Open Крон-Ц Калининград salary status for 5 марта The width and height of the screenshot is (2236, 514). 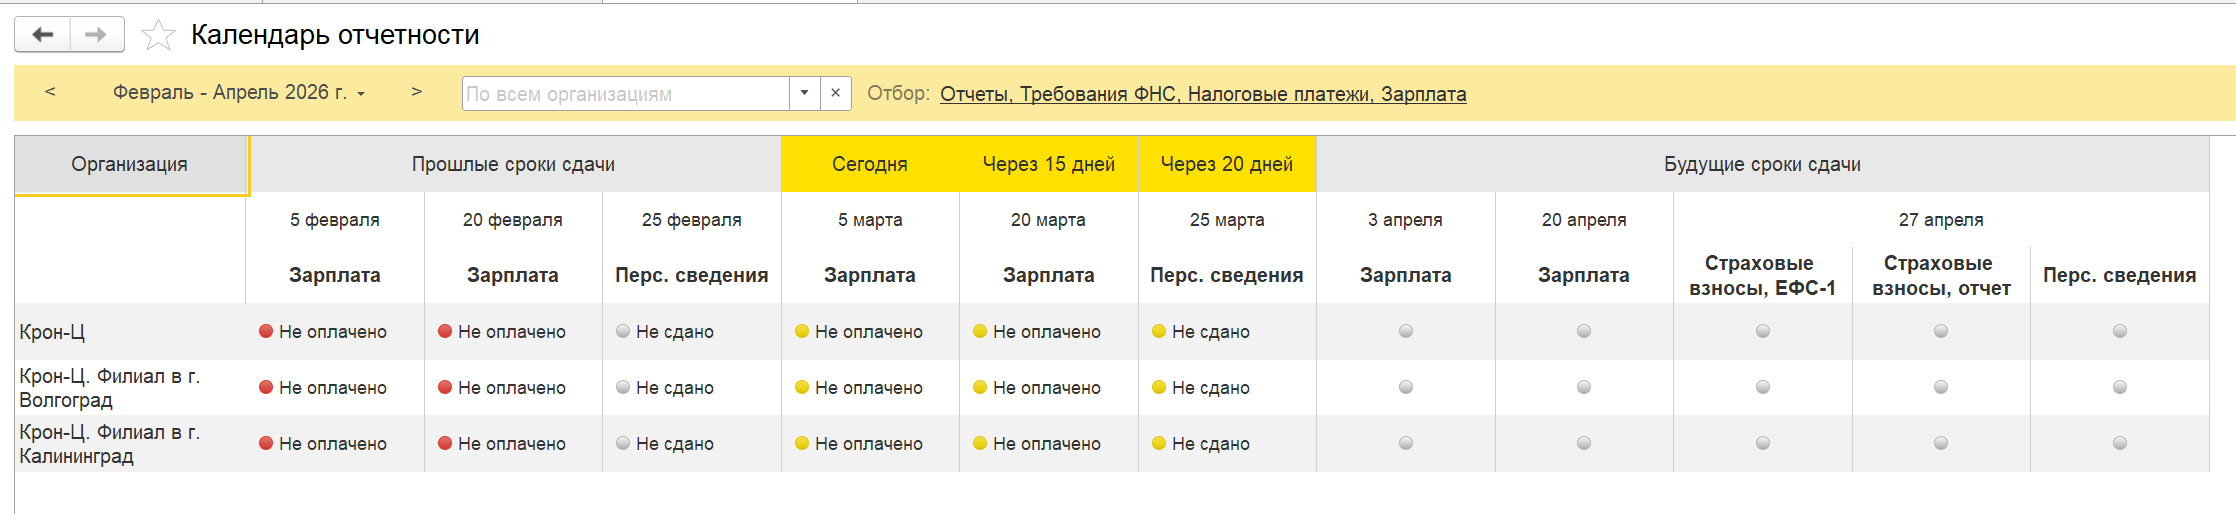coord(859,444)
